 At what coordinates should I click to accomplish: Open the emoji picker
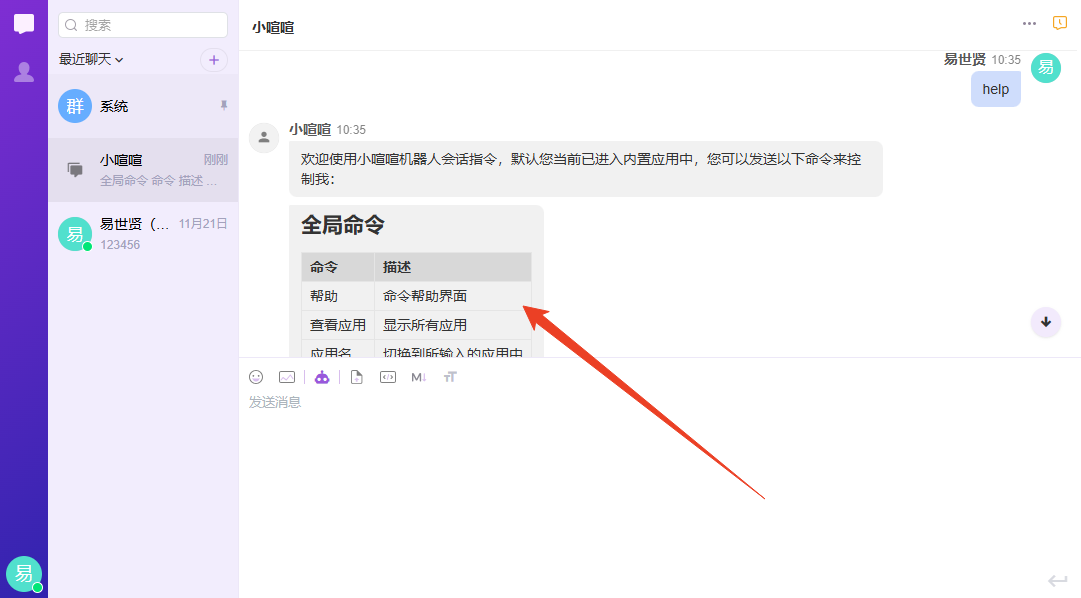pos(256,377)
